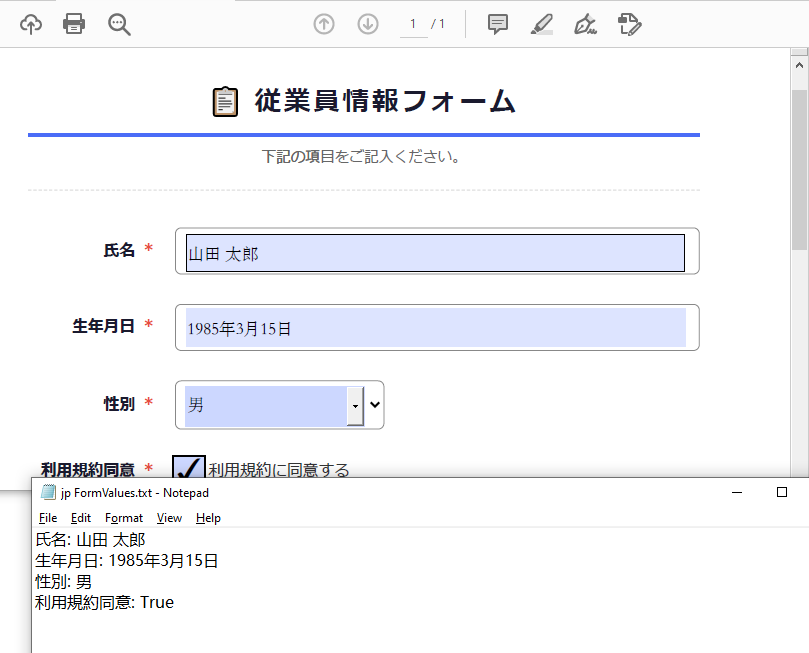
Task: Open the Notepad Edit menu
Action: click(x=81, y=518)
